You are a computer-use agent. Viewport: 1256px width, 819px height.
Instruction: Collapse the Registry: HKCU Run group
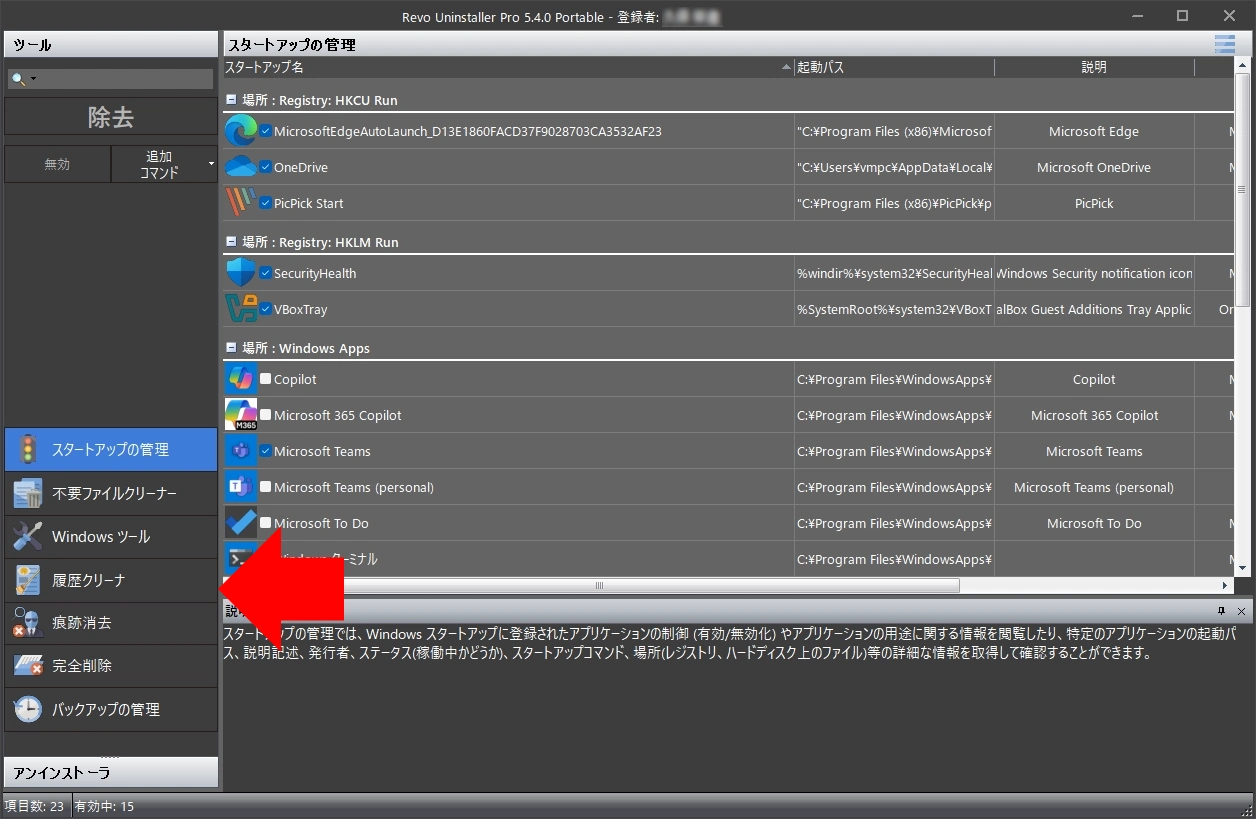[x=231, y=100]
